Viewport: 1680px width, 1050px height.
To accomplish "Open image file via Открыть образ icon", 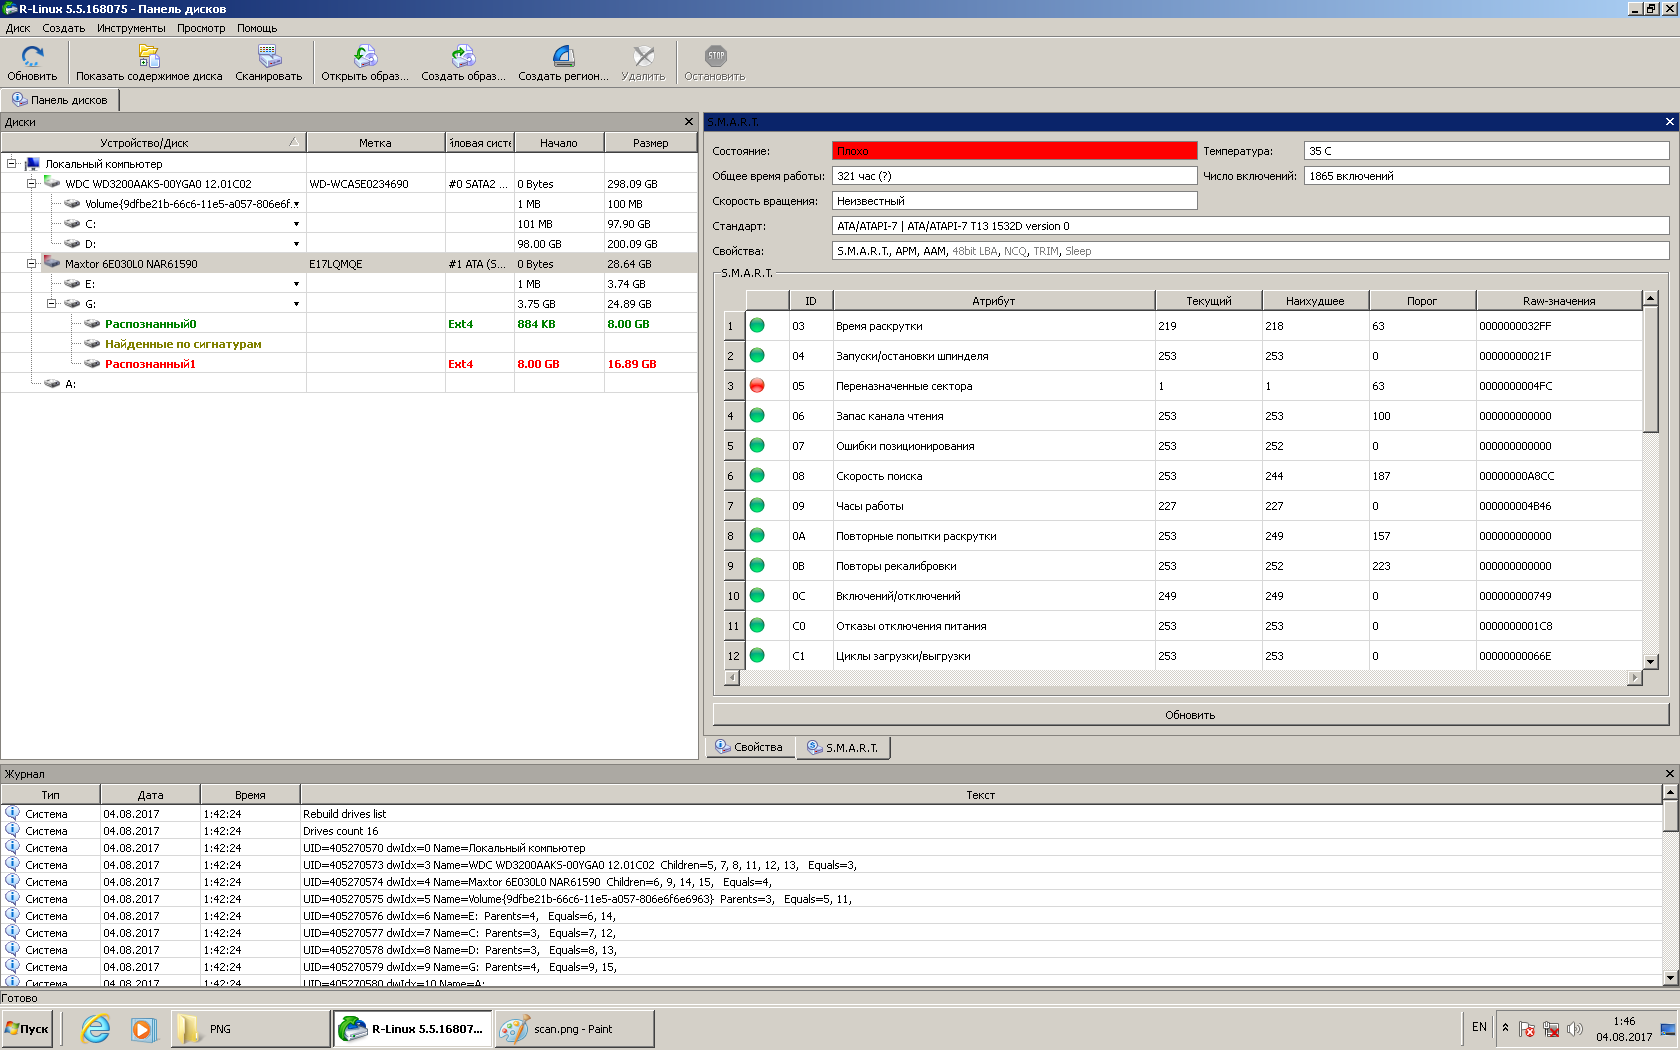I will (x=365, y=57).
